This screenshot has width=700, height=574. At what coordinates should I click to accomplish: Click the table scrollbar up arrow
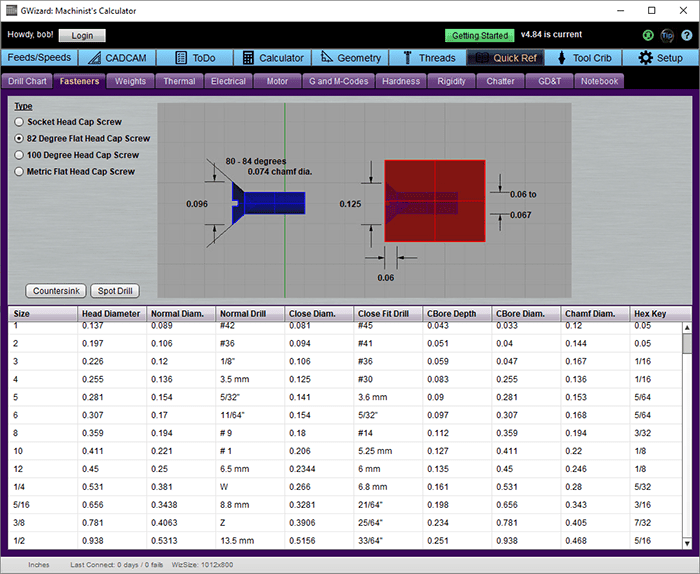687,328
